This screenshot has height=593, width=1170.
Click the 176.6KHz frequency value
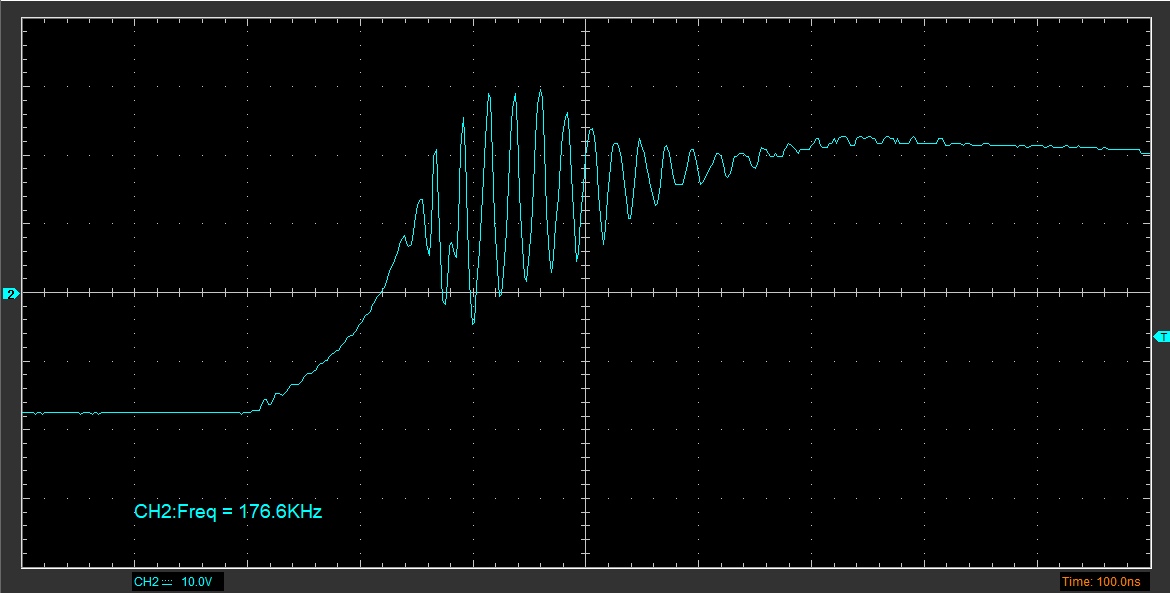coord(280,512)
